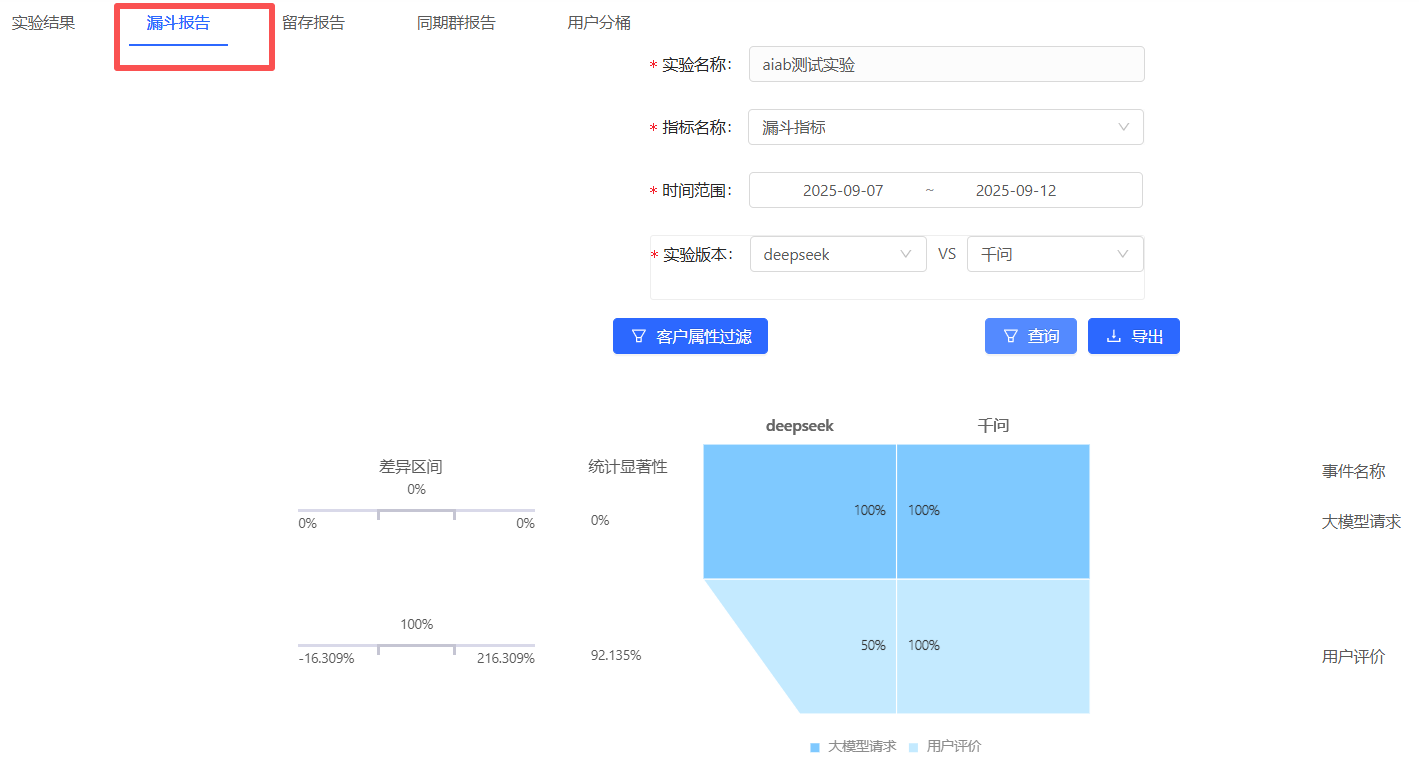Set end date 2025-09-12
This screenshot has width=1419, height=771.
[x=1015, y=190]
